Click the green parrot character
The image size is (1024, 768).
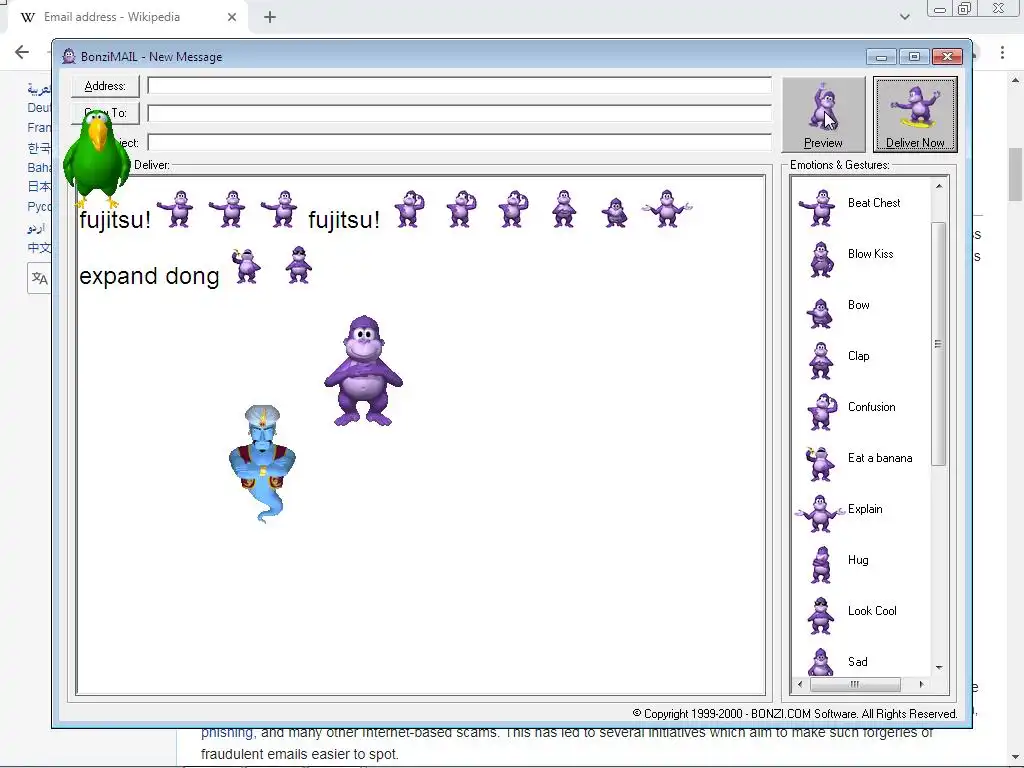coord(97,158)
